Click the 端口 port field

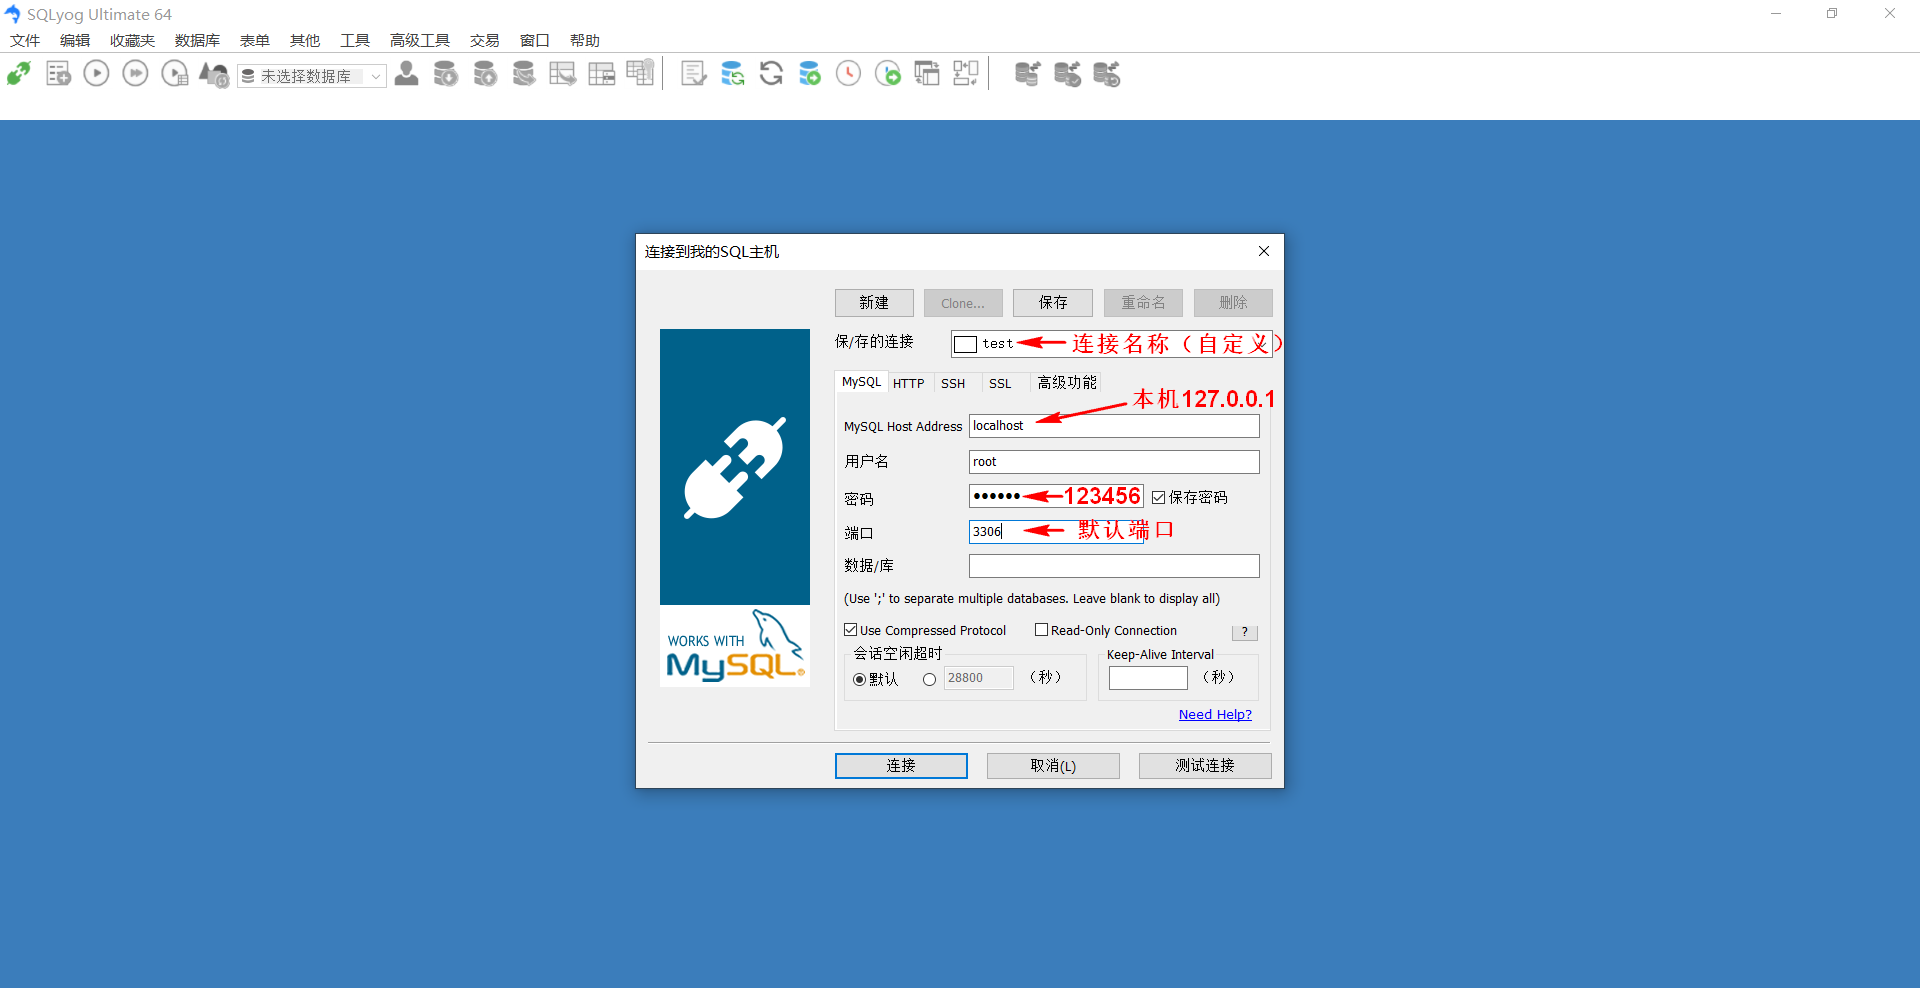pos(1056,532)
